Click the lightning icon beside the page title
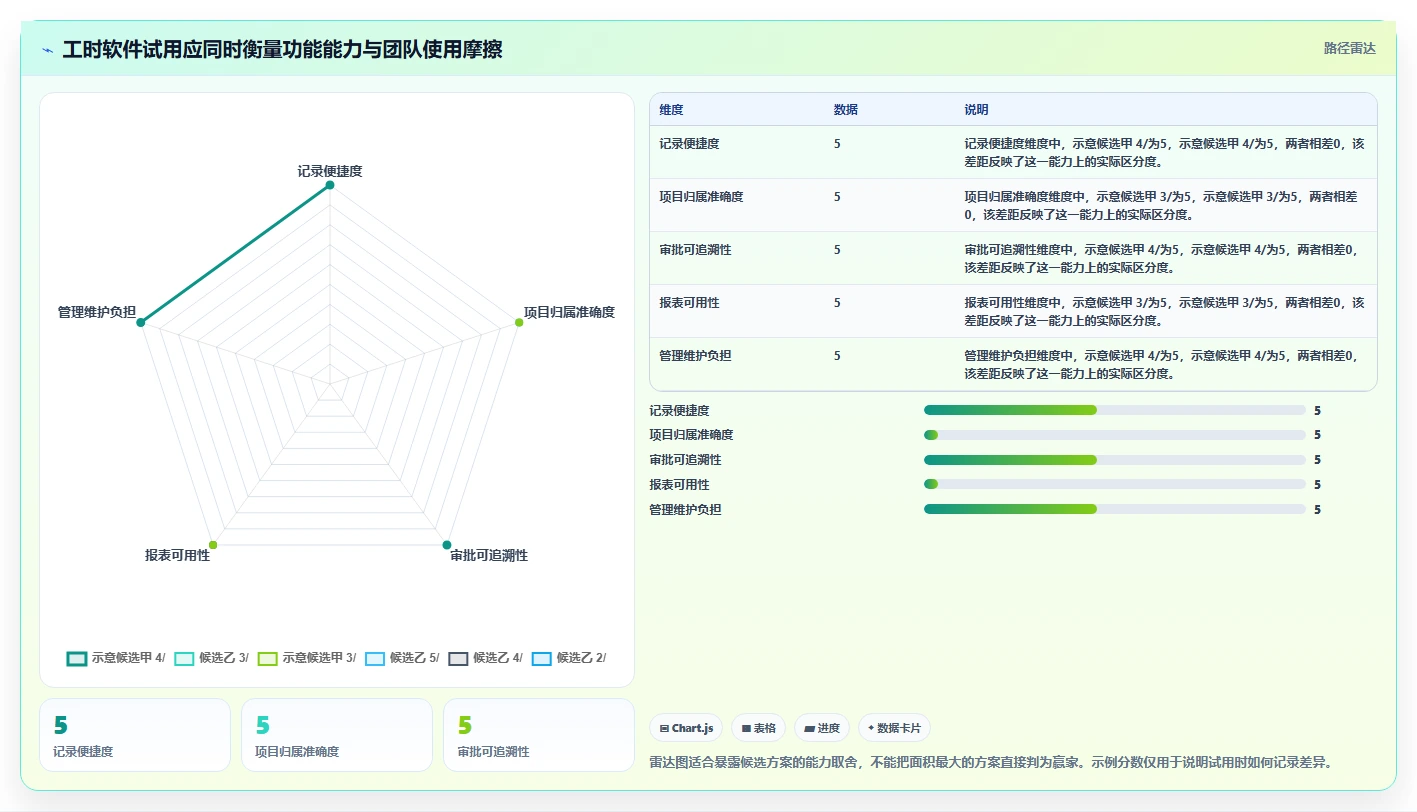The image size is (1417, 812). (x=48, y=50)
